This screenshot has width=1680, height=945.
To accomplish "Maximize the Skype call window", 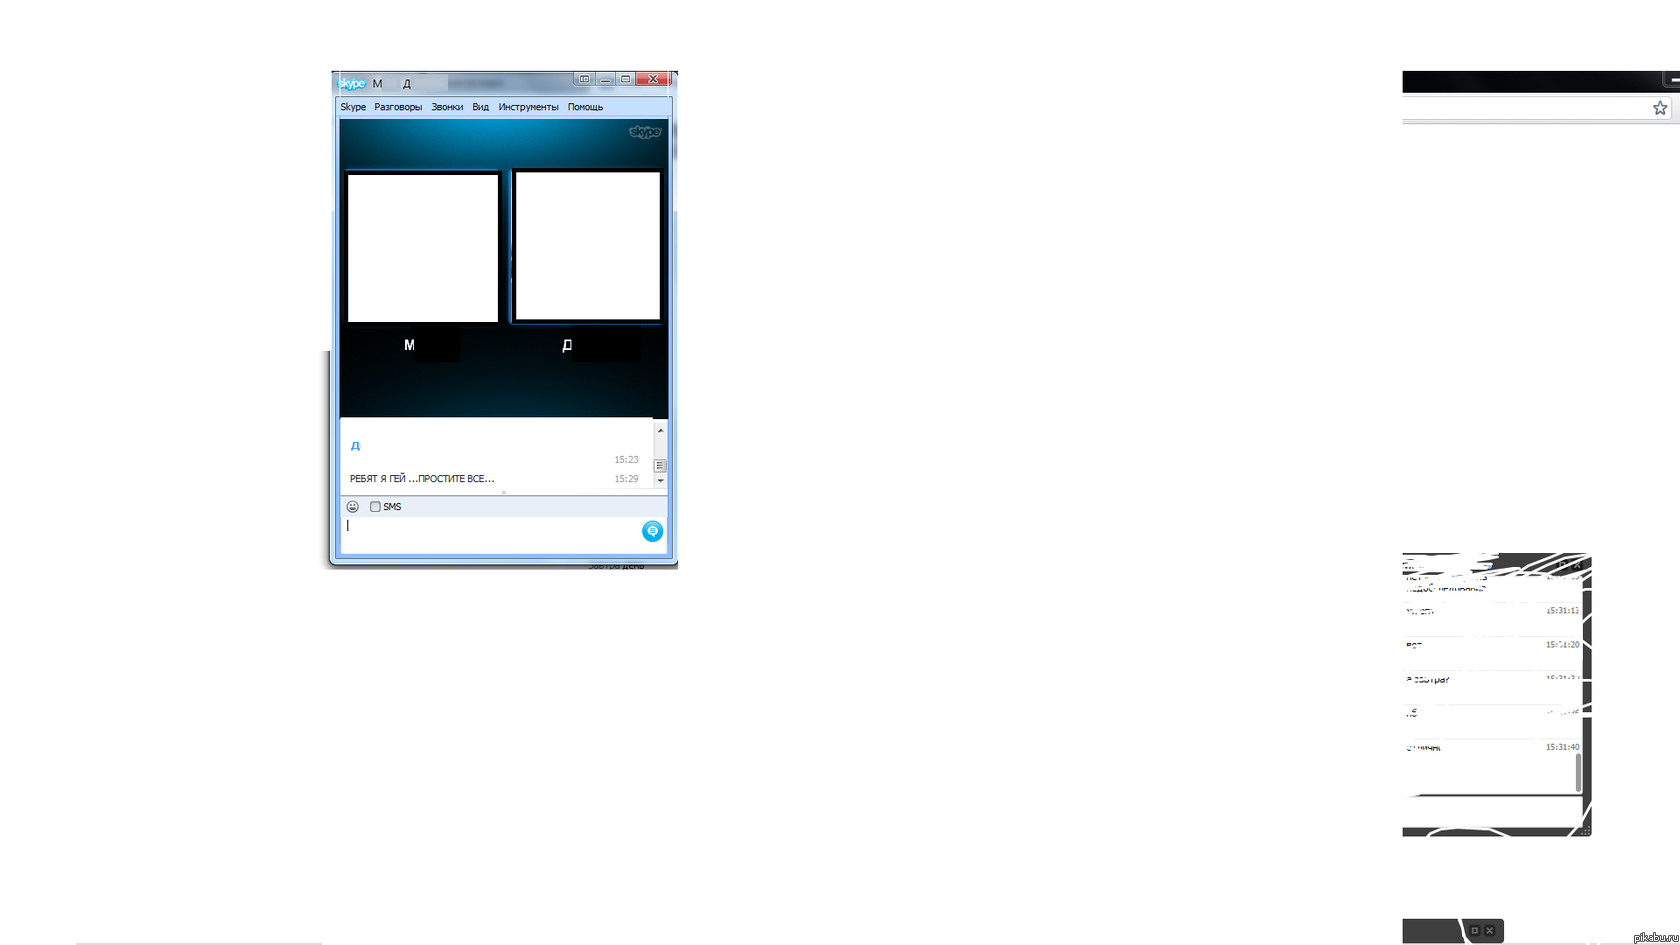I will (x=626, y=79).
